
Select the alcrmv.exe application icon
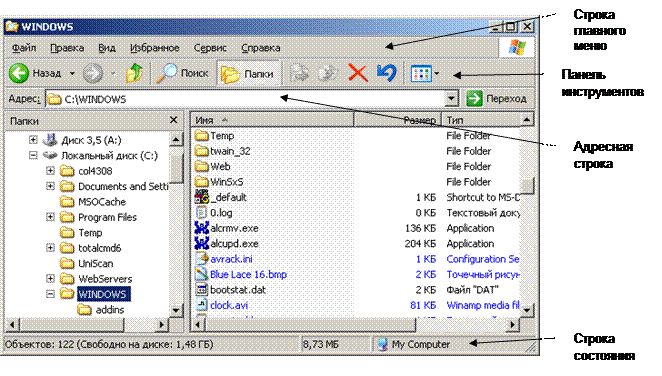(201, 228)
